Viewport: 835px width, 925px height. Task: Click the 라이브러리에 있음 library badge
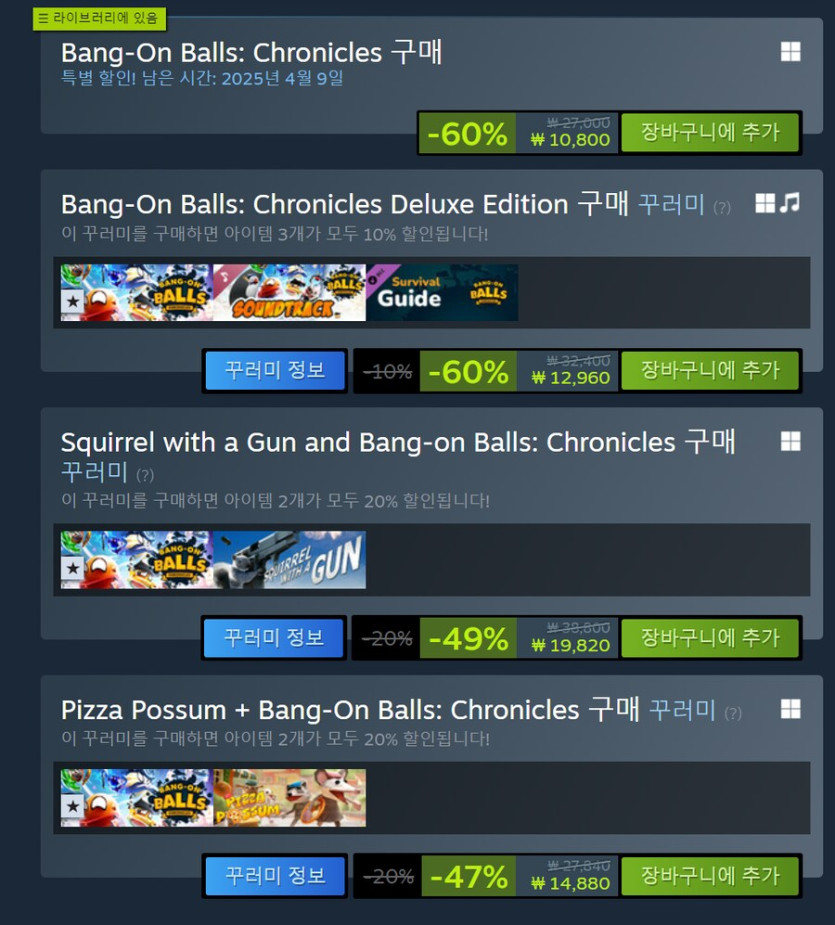[99, 18]
